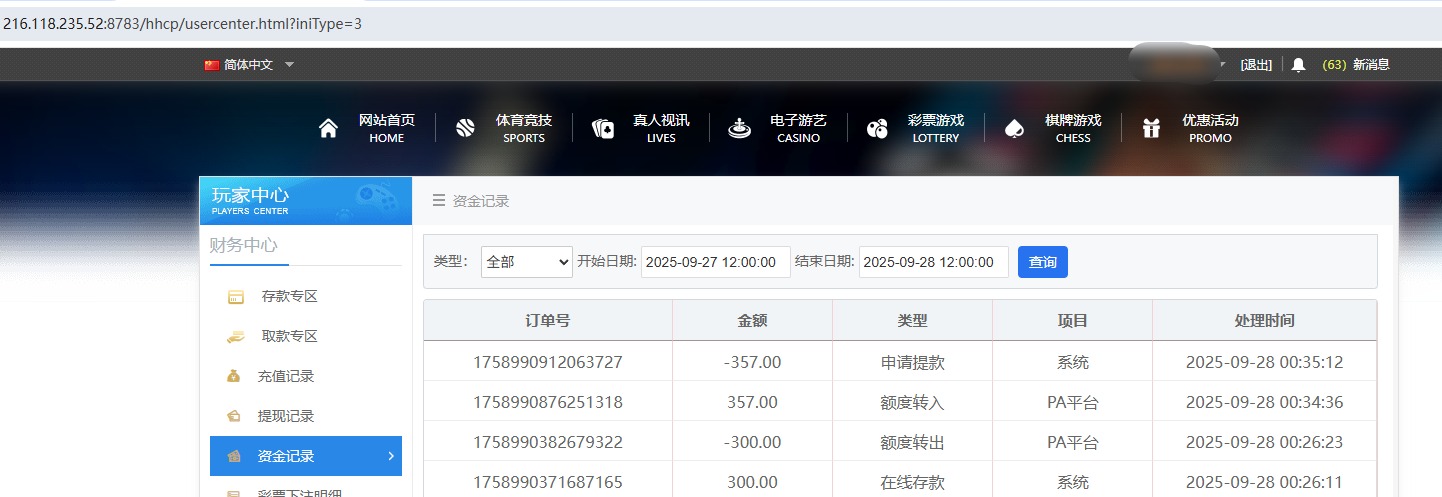
Task: Go to 充值记录 sidebar item
Action: pyautogui.click(x=286, y=376)
